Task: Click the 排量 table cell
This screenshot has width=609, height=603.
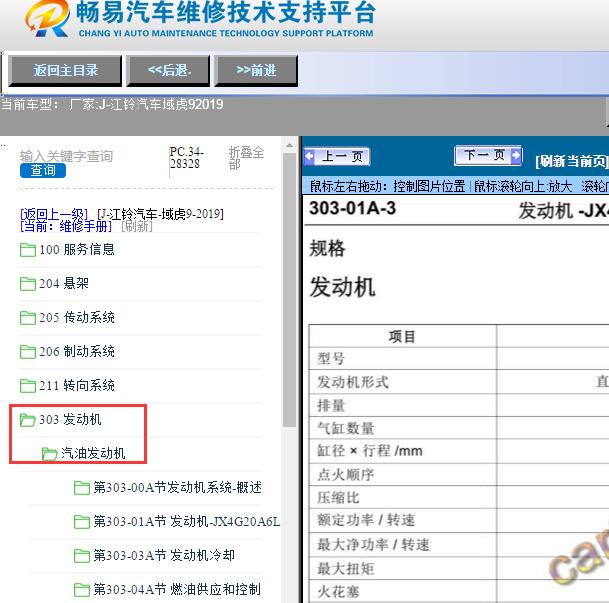Action: tap(331, 405)
